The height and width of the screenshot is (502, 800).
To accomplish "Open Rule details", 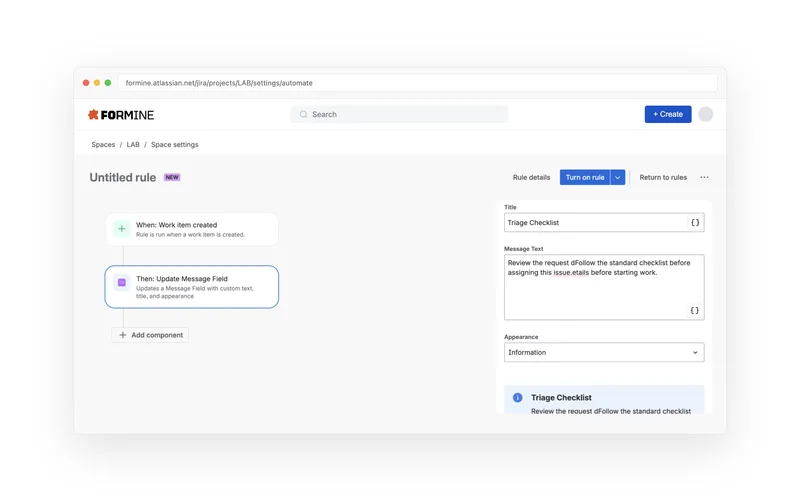I will (x=531, y=178).
